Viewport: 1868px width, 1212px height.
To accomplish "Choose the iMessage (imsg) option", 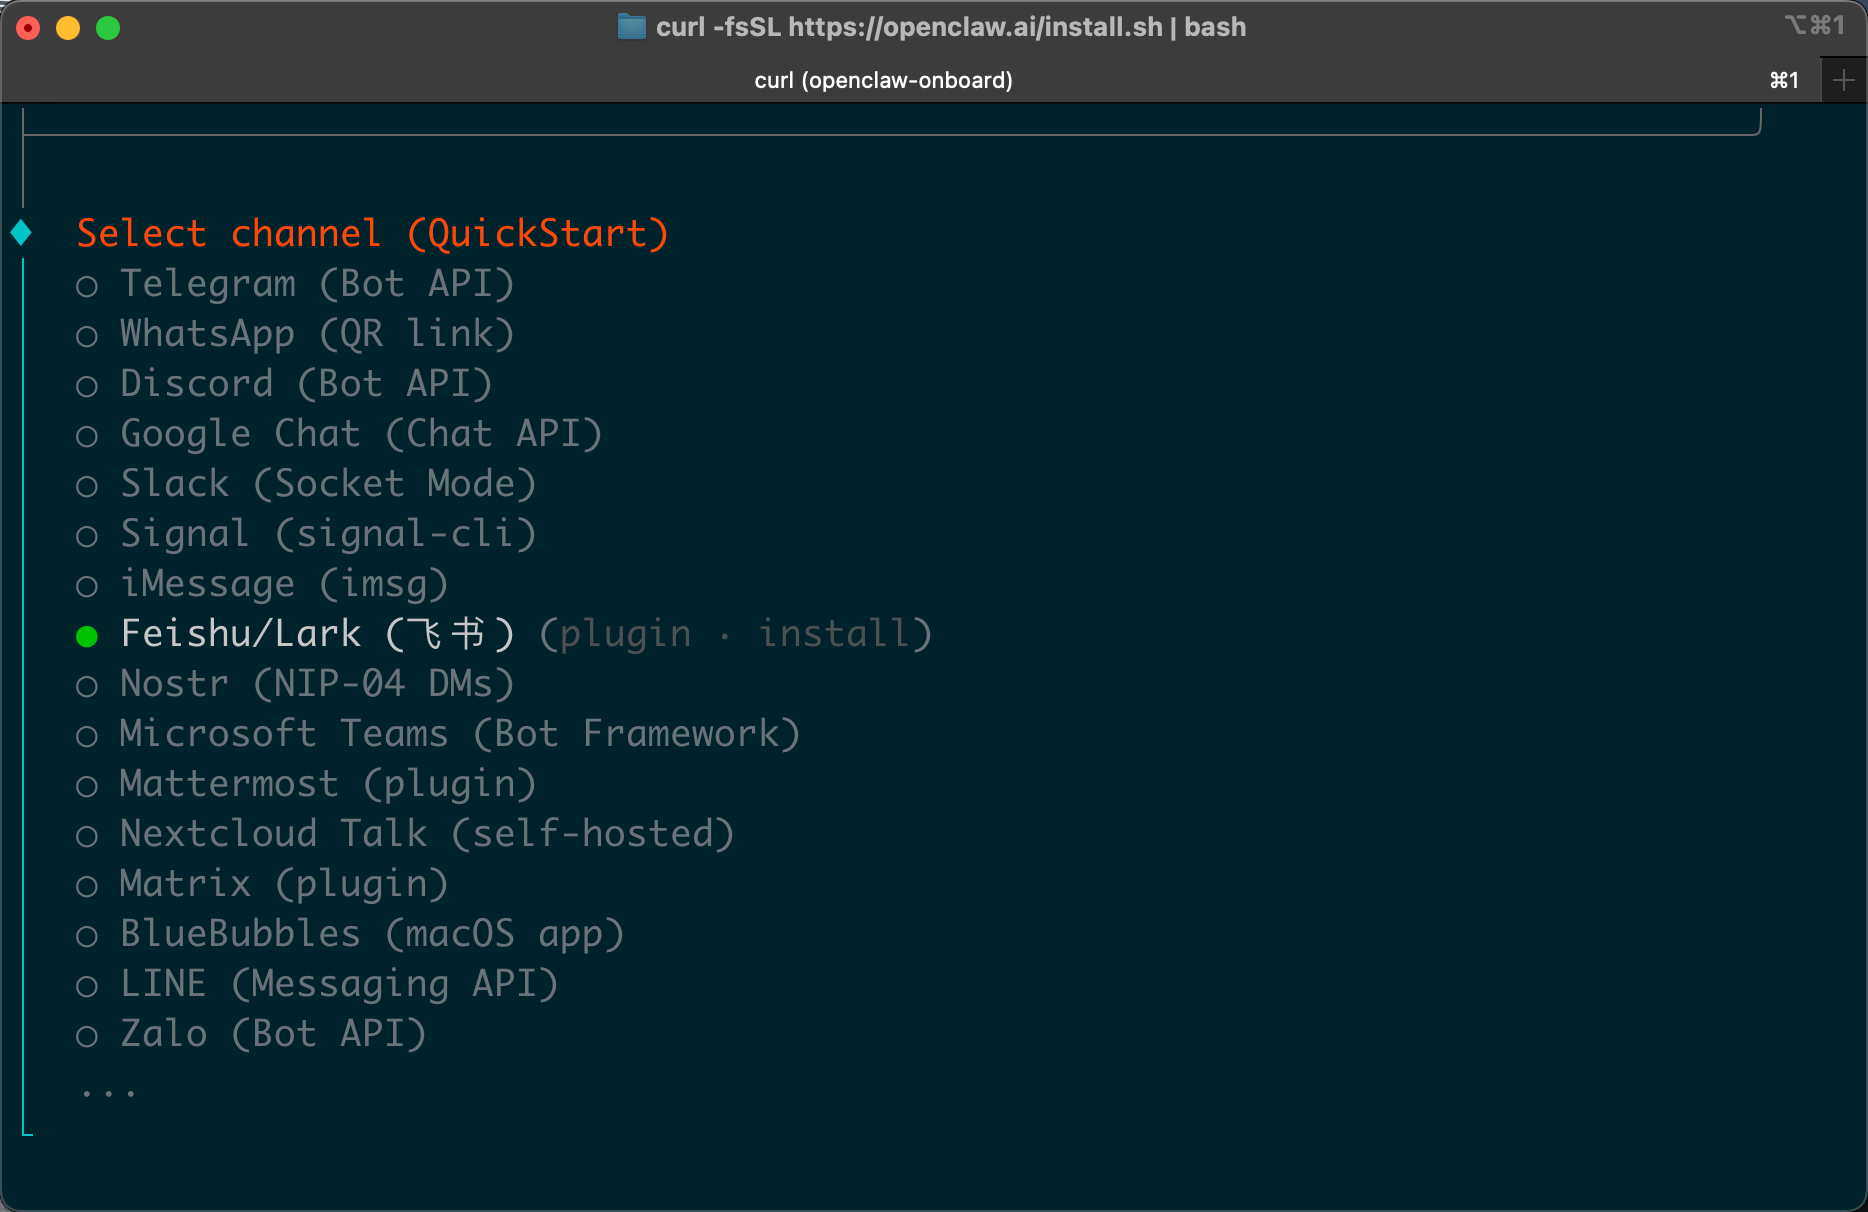I will [x=263, y=584].
